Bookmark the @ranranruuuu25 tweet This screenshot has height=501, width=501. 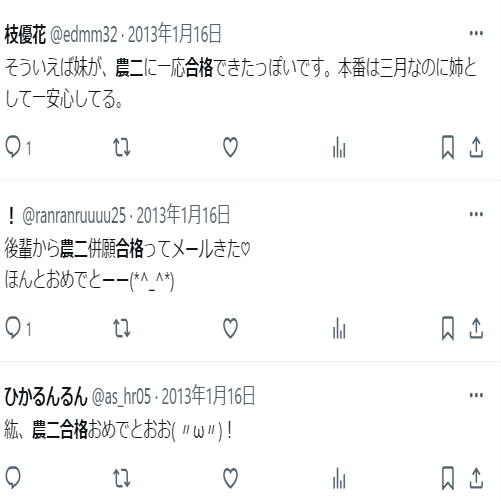448,328
